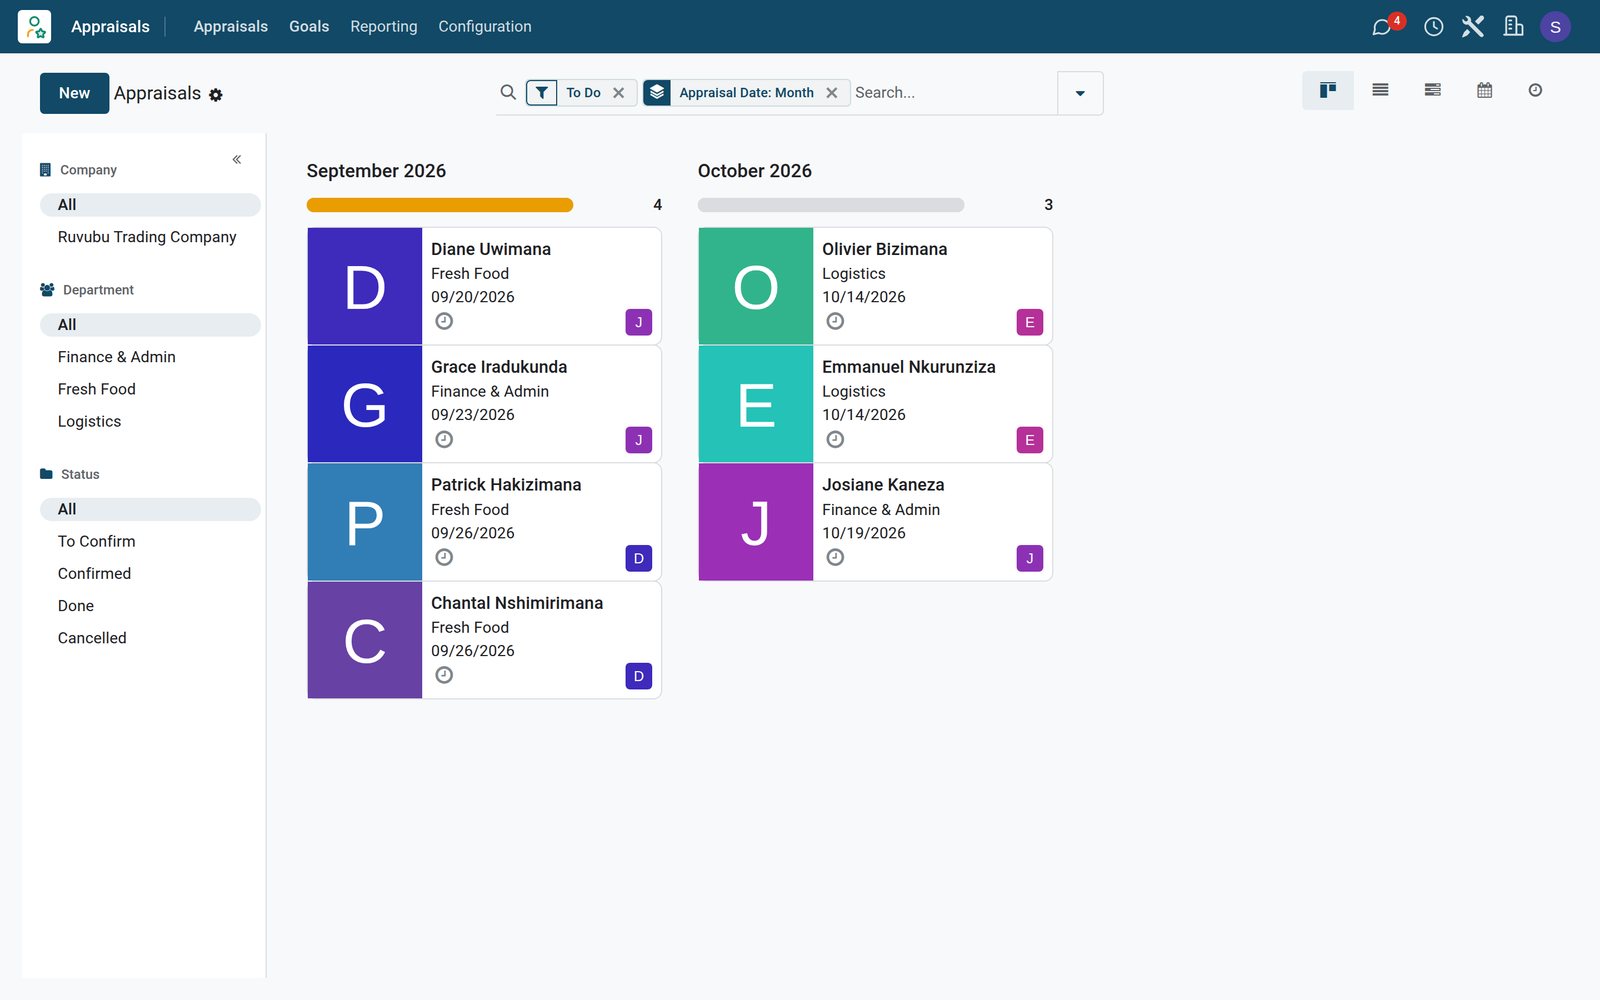Open Diane Uwimana appraisal card
Image resolution: width=1600 pixels, height=1000 pixels.
point(484,286)
